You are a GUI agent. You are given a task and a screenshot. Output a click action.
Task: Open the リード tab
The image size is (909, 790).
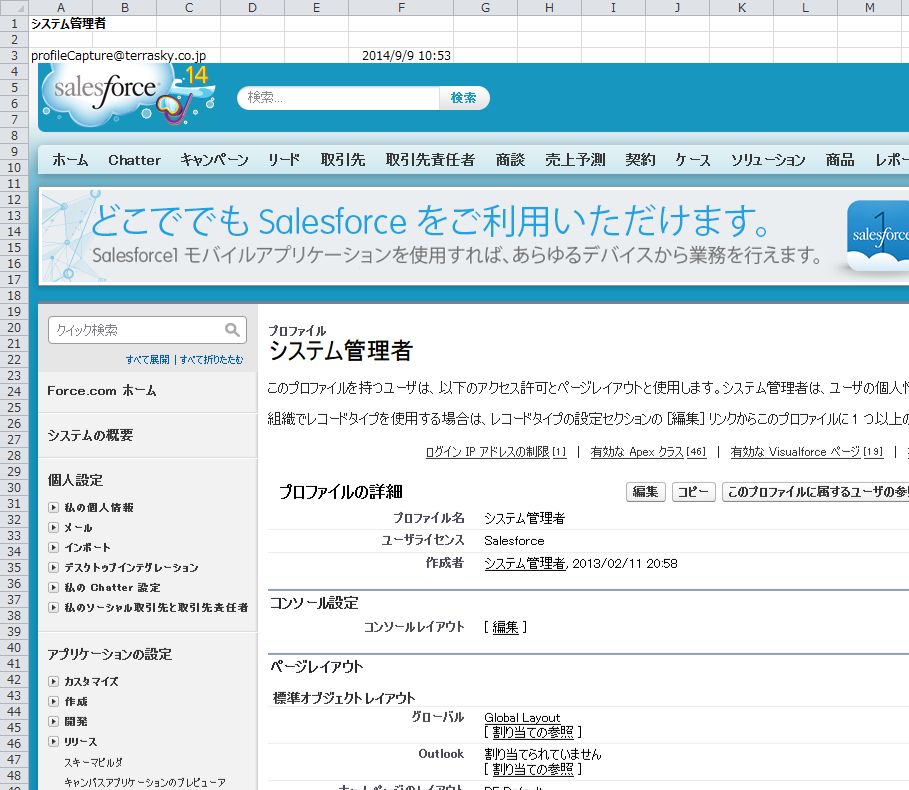tap(284, 160)
